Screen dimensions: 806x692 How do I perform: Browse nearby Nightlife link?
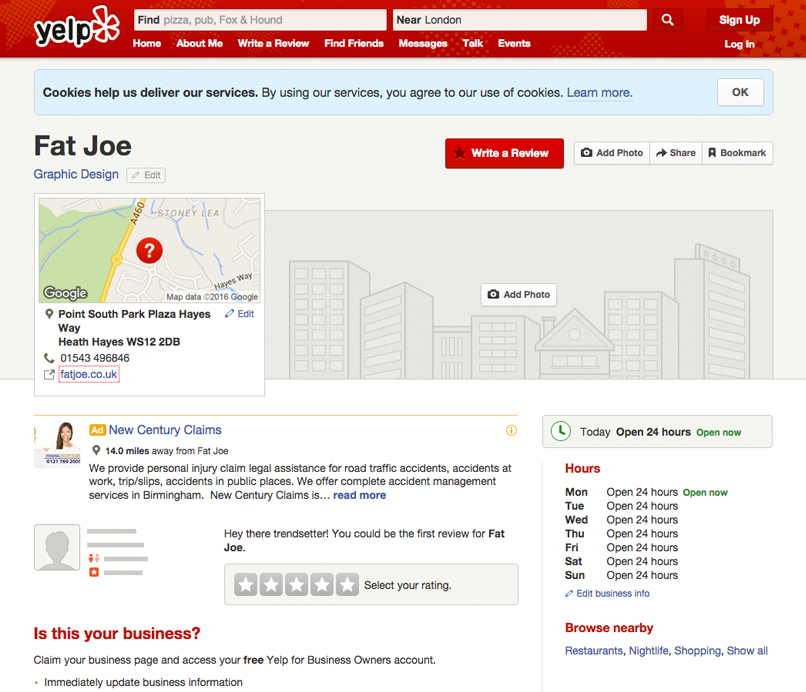tap(649, 651)
